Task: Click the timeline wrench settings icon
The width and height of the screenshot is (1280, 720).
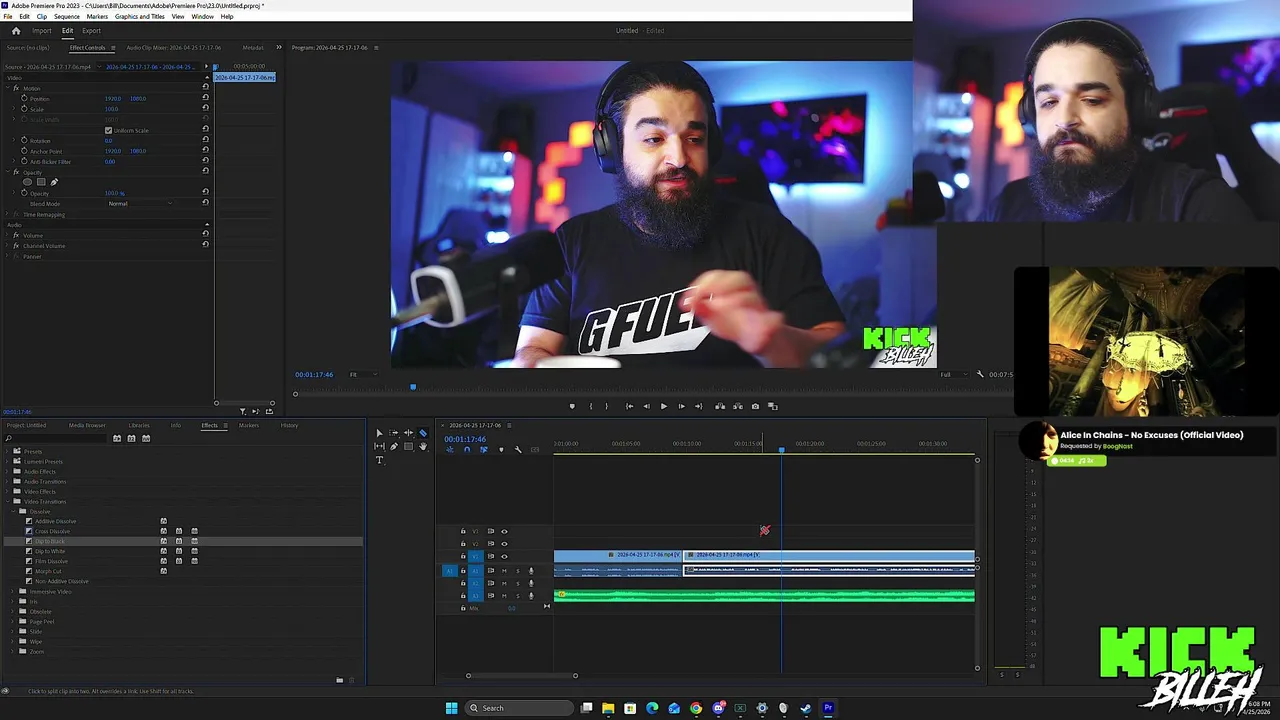Action: coord(518,450)
